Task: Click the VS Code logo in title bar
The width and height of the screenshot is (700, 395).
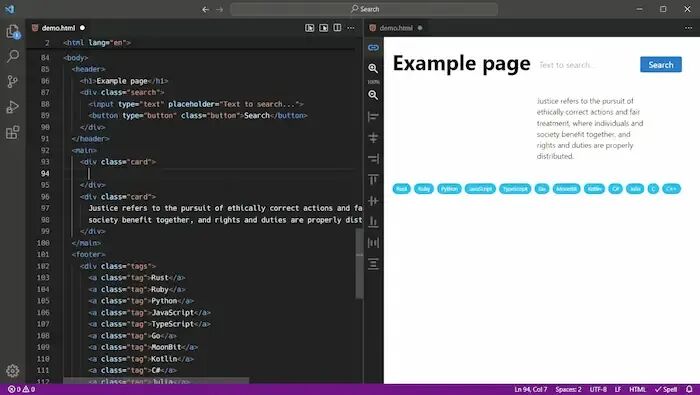Action: tap(9, 9)
